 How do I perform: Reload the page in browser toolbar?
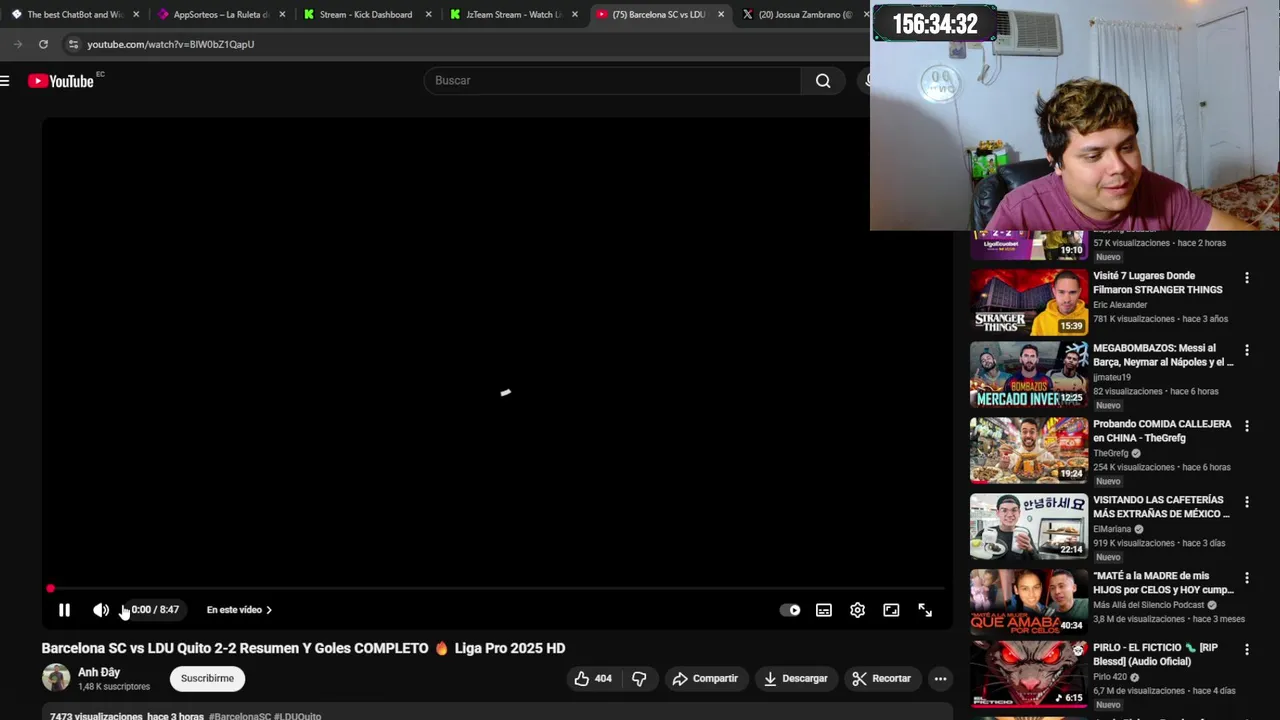43,44
